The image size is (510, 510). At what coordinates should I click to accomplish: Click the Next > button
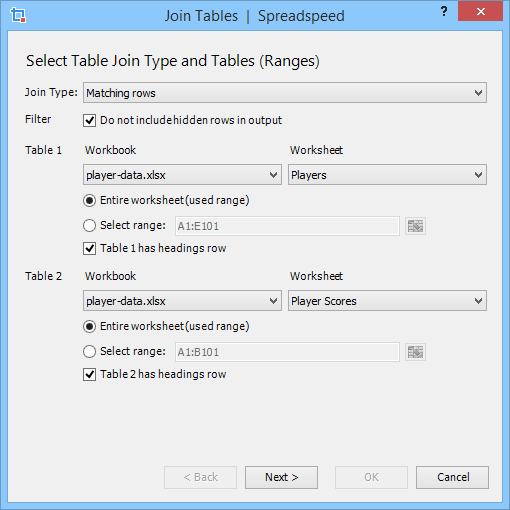(281, 477)
